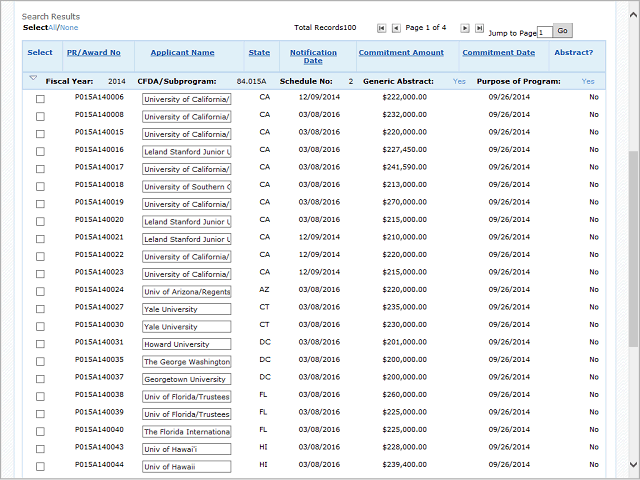Sort the table by State
Screen dimensions: 640x480
(x=259, y=53)
